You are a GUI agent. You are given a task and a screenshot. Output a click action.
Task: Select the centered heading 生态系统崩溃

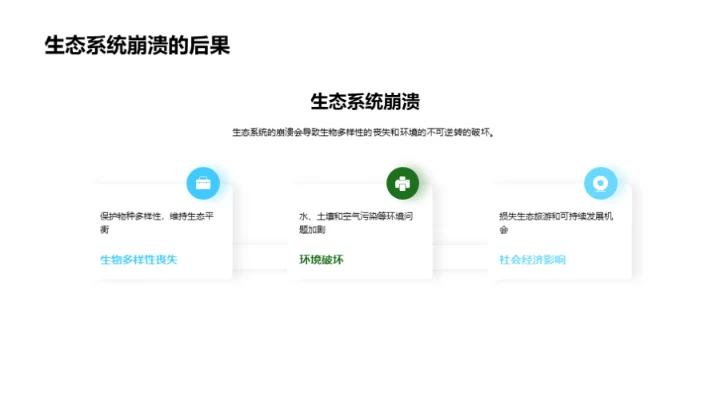365,101
